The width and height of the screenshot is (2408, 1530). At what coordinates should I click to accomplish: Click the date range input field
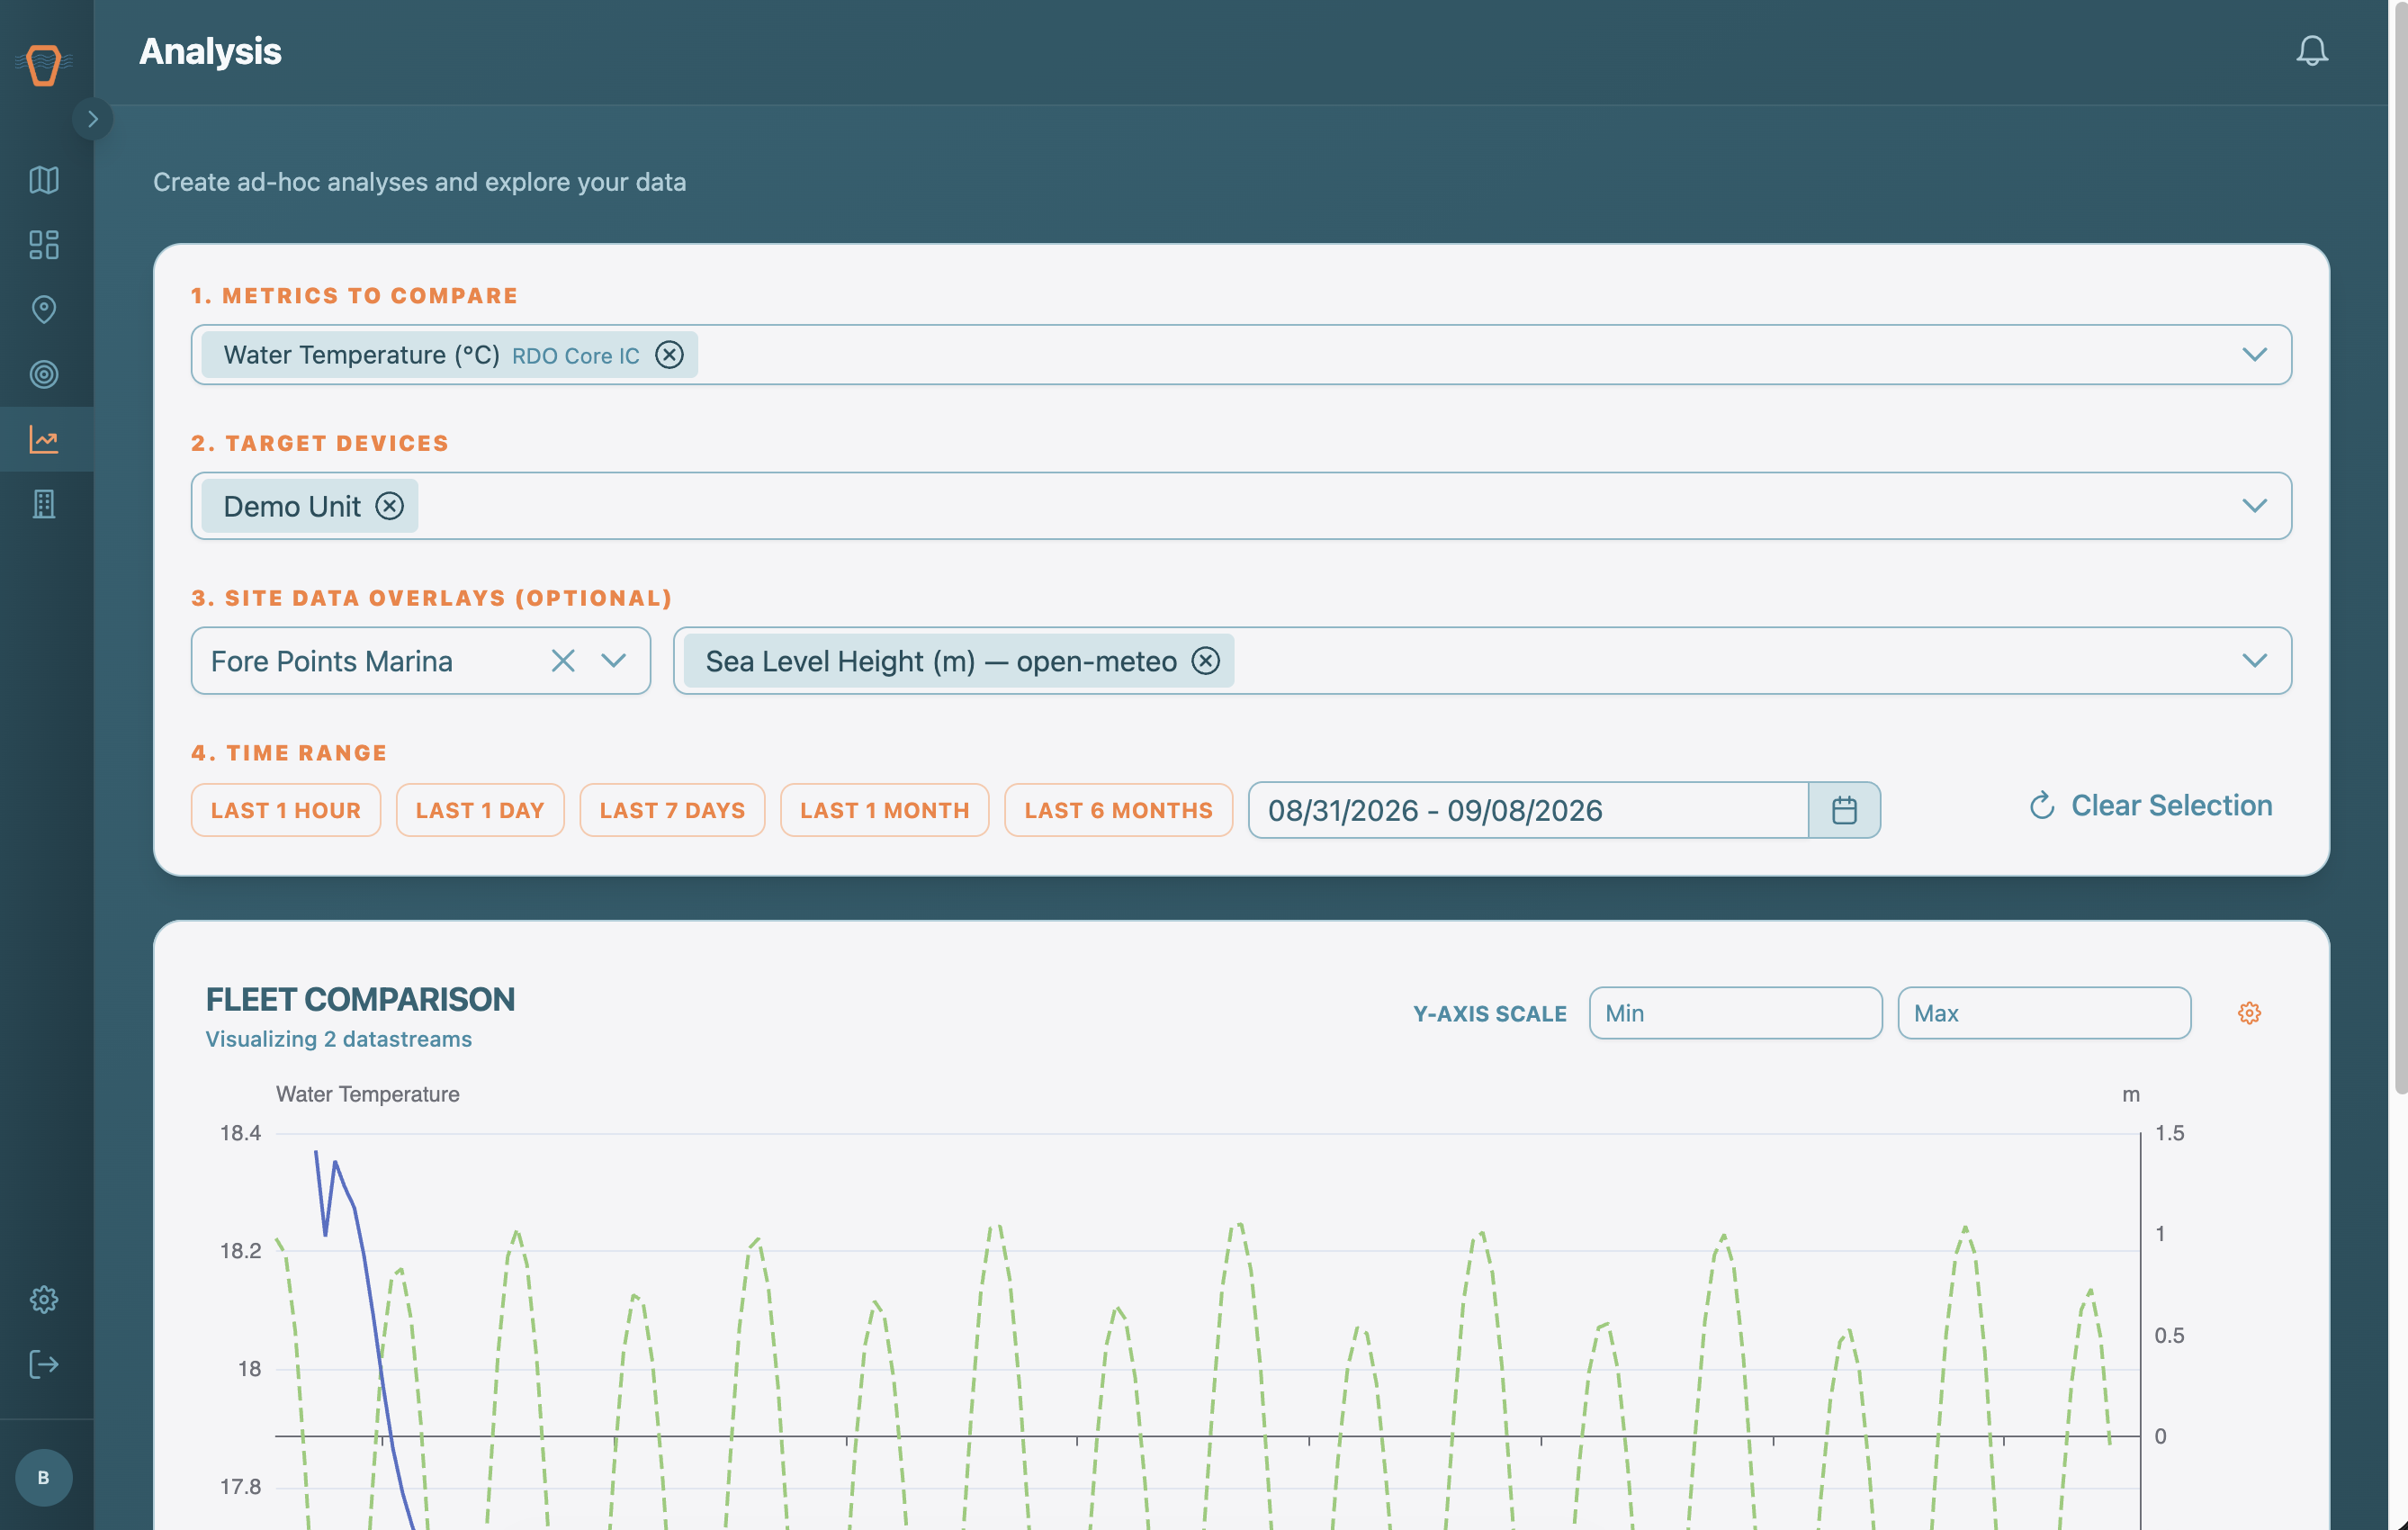point(1528,810)
